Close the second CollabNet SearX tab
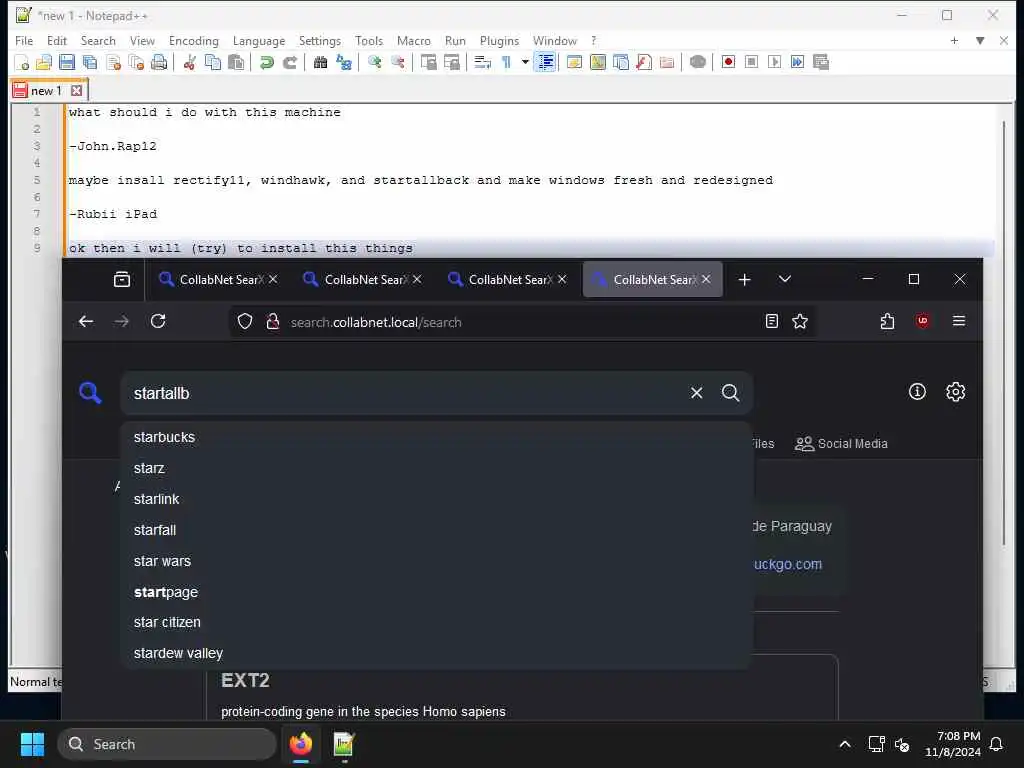Image resolution: width=1024 pixels, height=768 pixels. pos(417,280)
